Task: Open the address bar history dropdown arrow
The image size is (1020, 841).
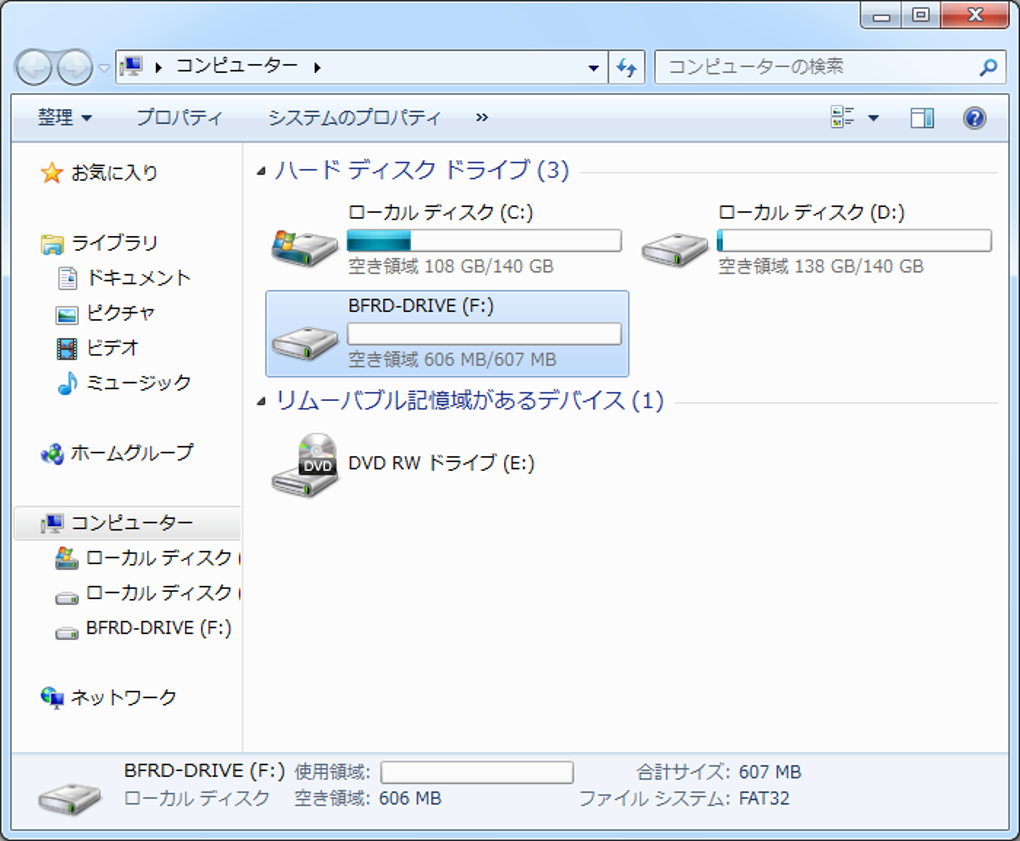Action: tap(593, 67)
